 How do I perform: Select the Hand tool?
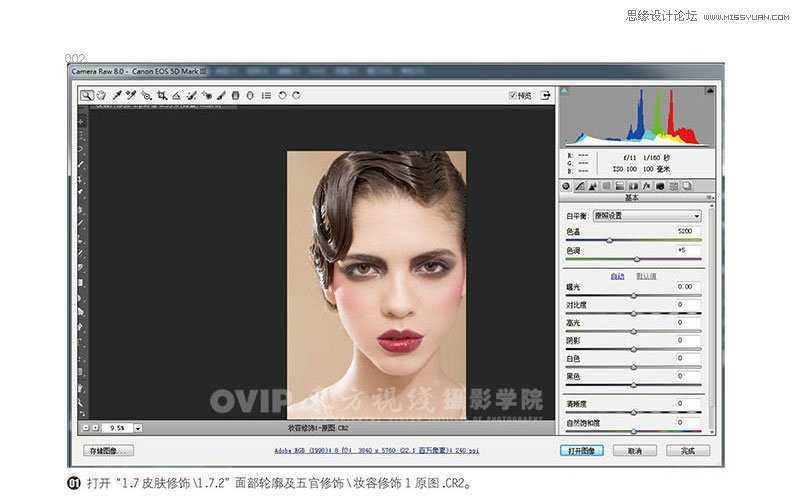click(101, 95)
